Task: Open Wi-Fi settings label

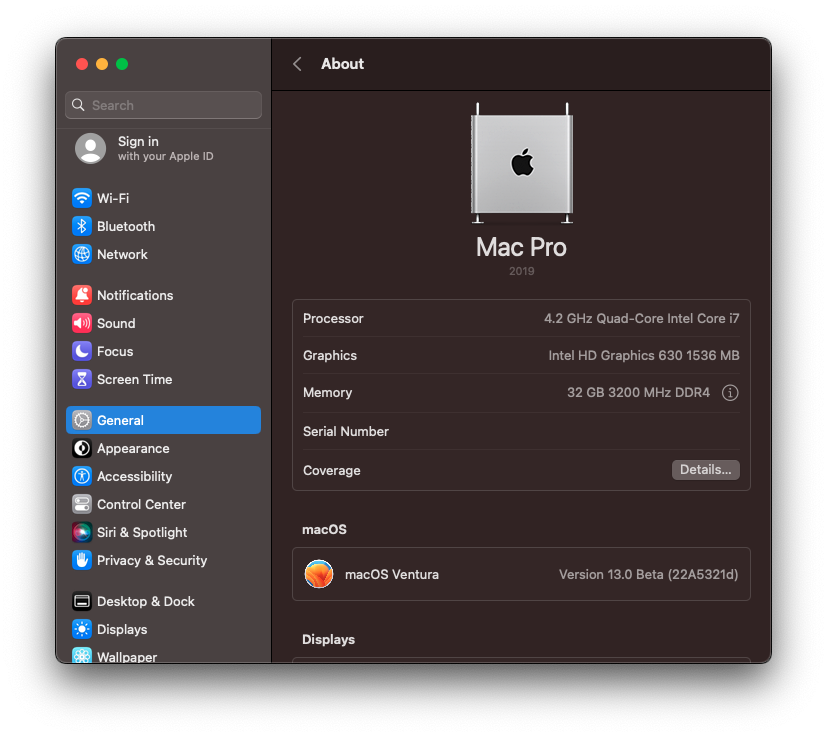Action: (113, 198)
